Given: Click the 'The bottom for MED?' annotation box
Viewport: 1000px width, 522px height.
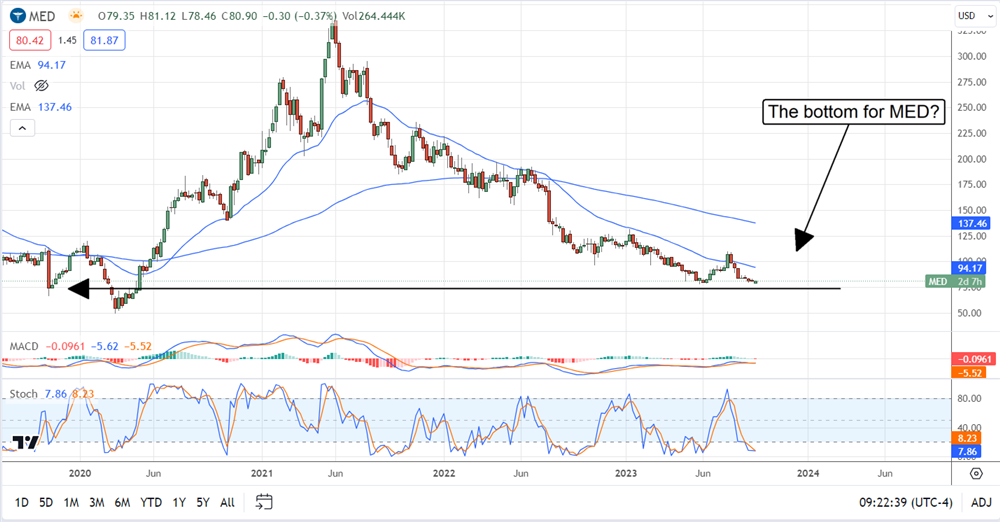Looking at the screenshot, I should click(853, 113).
